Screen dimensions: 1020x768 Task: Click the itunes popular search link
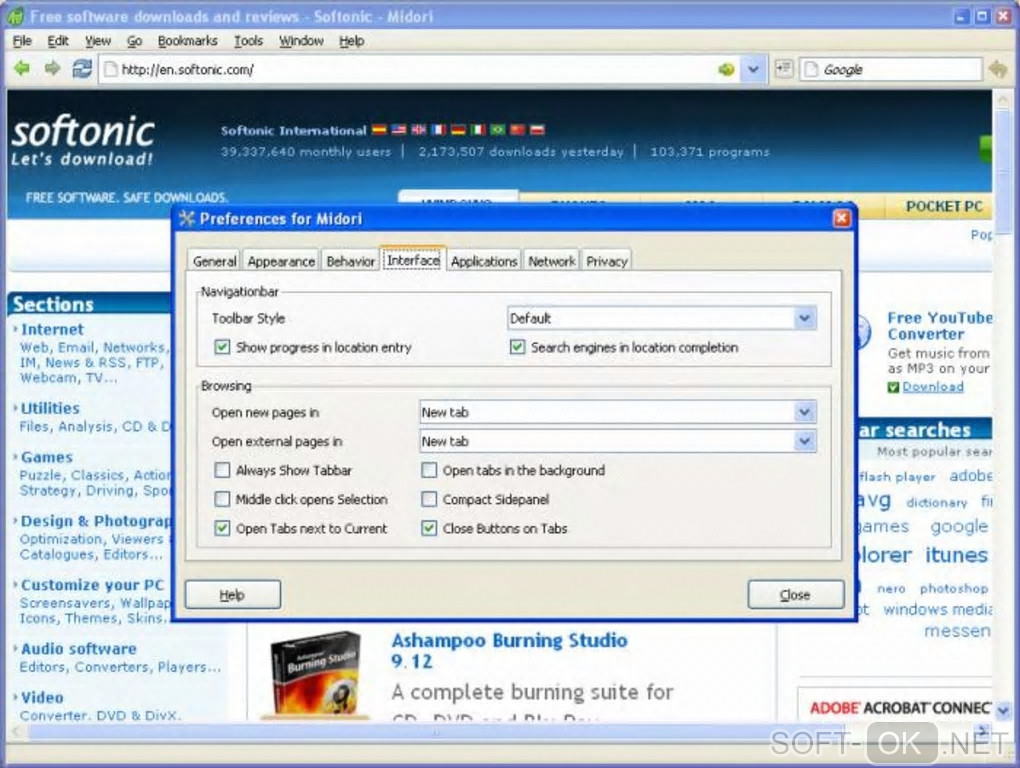pyautogui.click(x=956, y=555)
